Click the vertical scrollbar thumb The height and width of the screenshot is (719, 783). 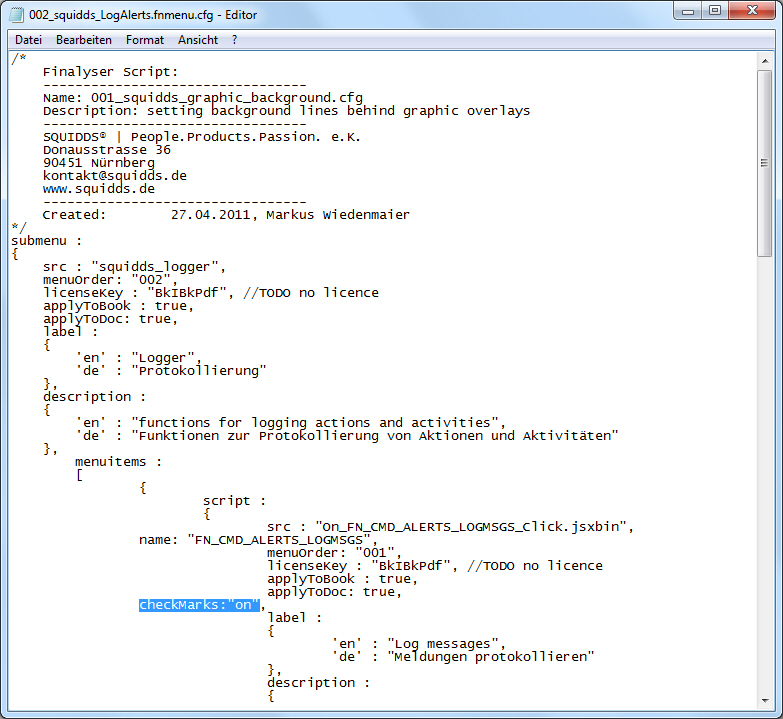pyautogui.click(x=765, y=163)
